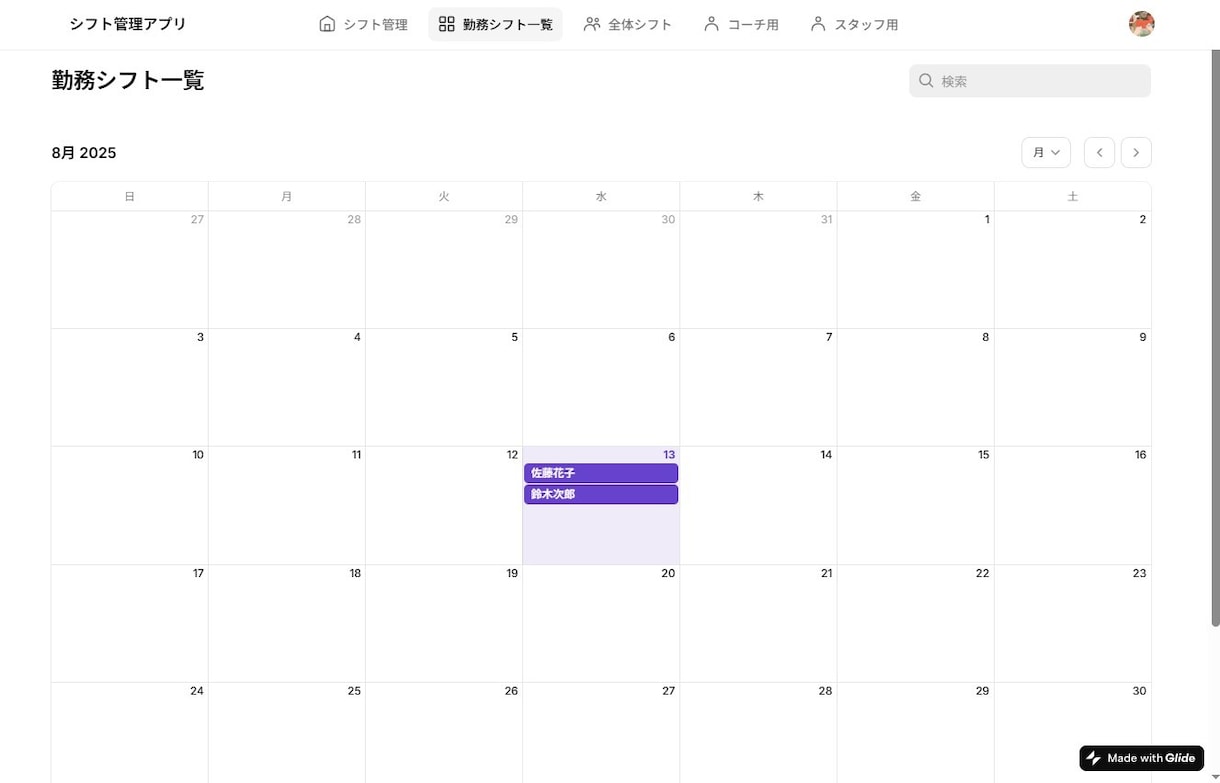
Task: Select the 水 weekday column header
Action: [x=601, y=197]
